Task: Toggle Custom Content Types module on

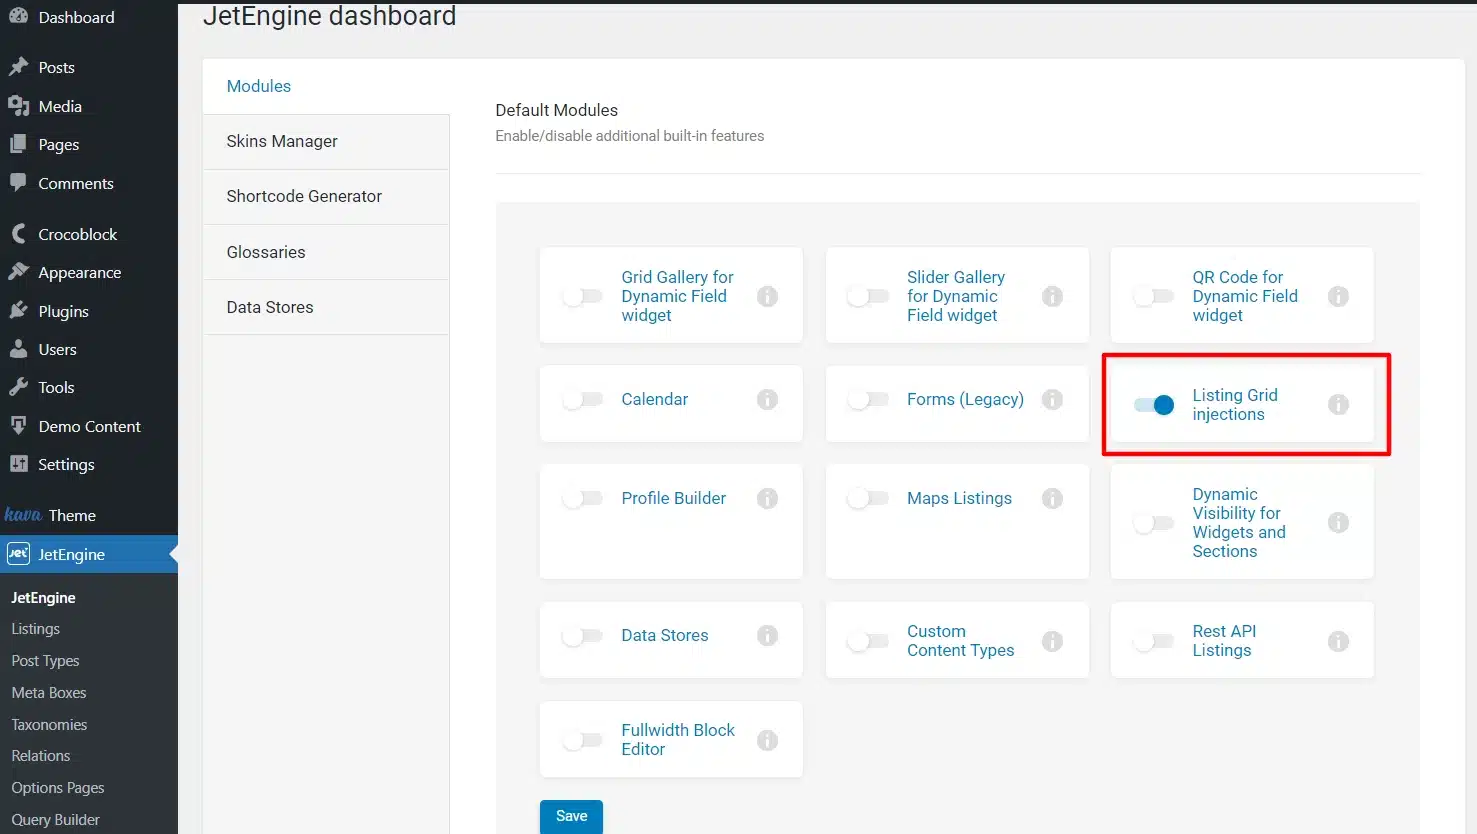Action: coord(867,641)
